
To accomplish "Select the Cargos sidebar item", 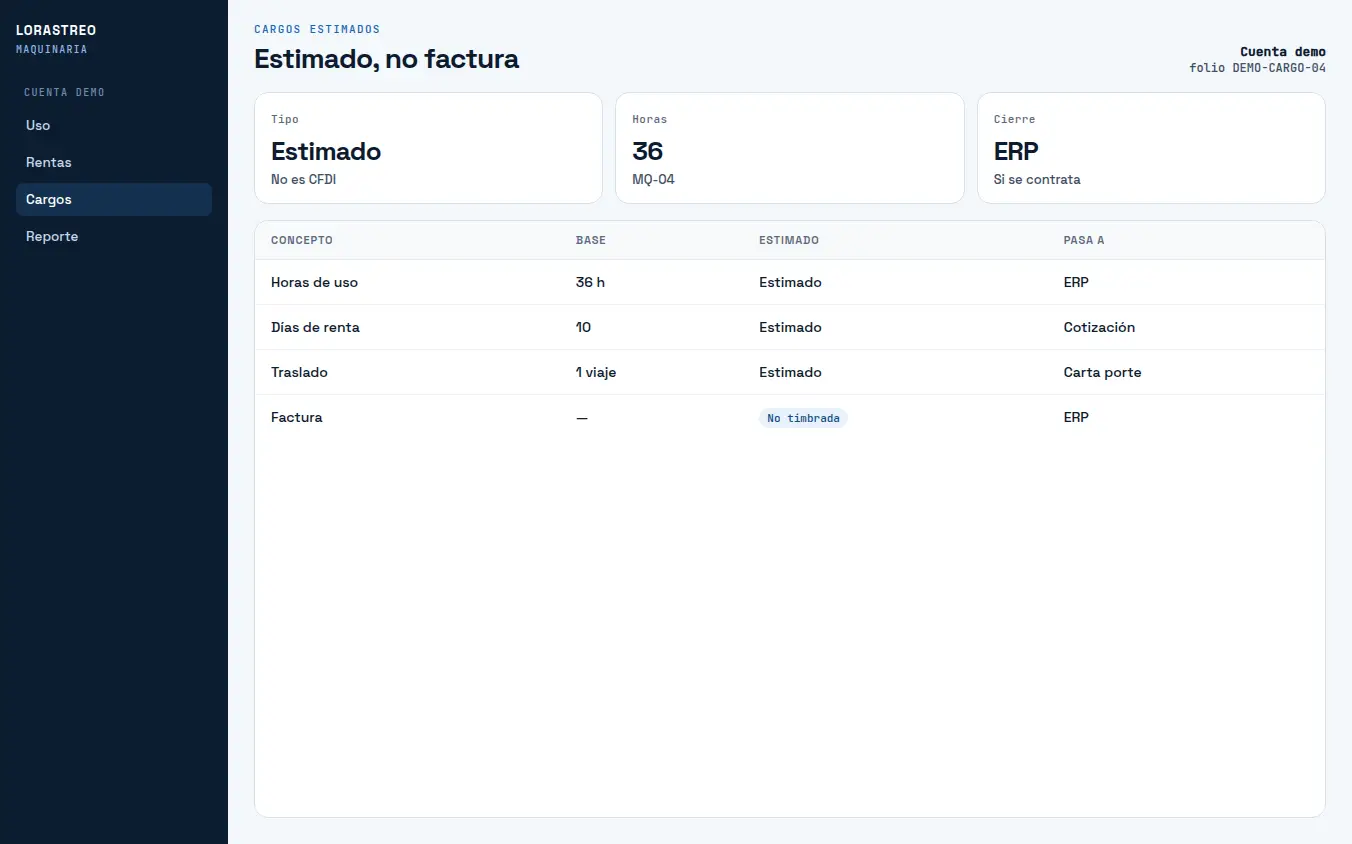I will (114, 199).
